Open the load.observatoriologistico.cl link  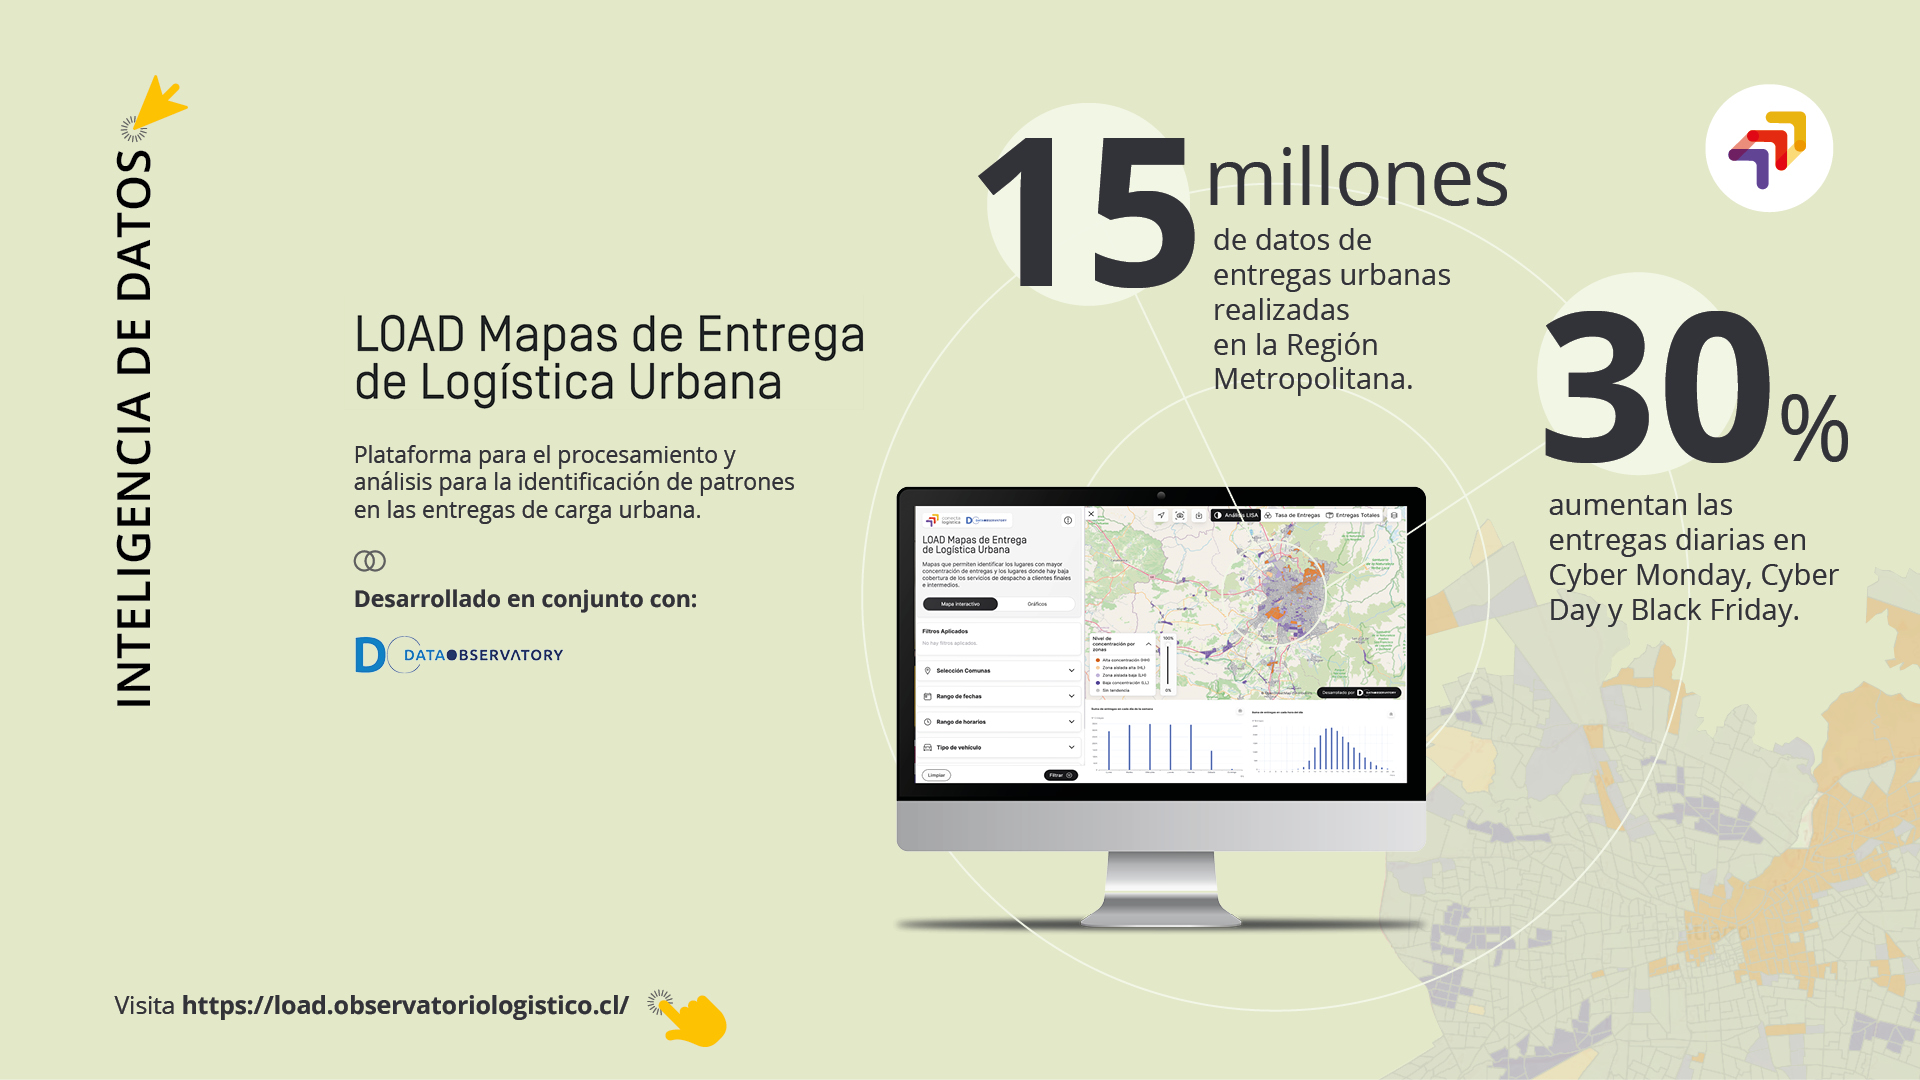pyautogui.click(x=405, y=1005)
